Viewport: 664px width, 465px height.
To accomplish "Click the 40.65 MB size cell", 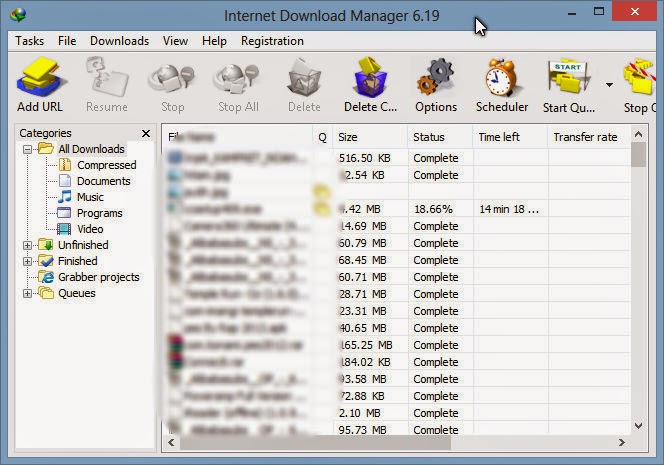I will click(x=362, y=328).
